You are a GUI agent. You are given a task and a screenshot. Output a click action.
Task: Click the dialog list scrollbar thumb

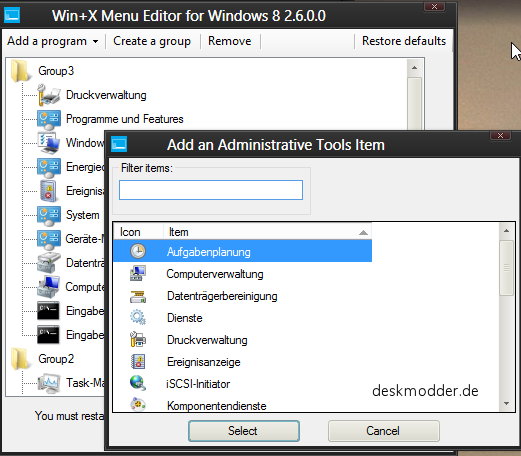[506, 268]
